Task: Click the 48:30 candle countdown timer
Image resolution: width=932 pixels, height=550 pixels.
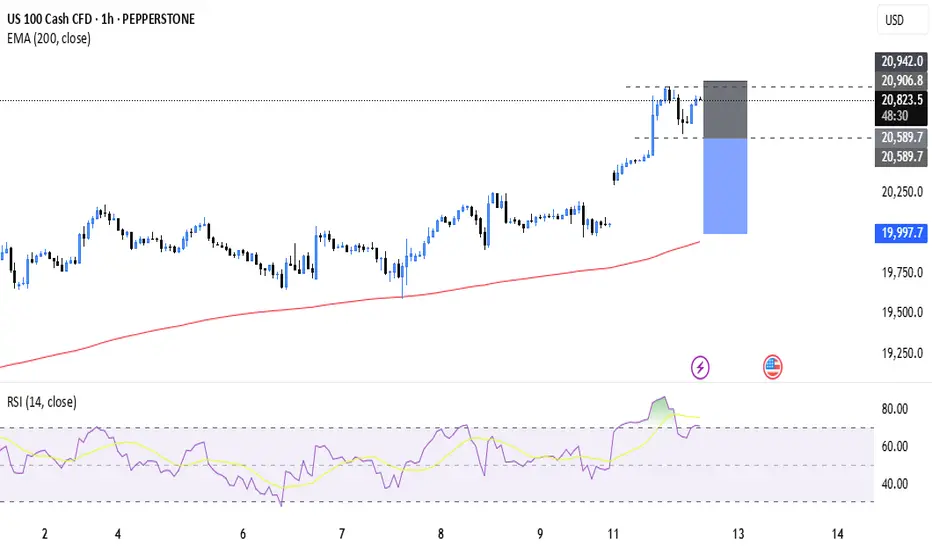Action: click(897, 116)
